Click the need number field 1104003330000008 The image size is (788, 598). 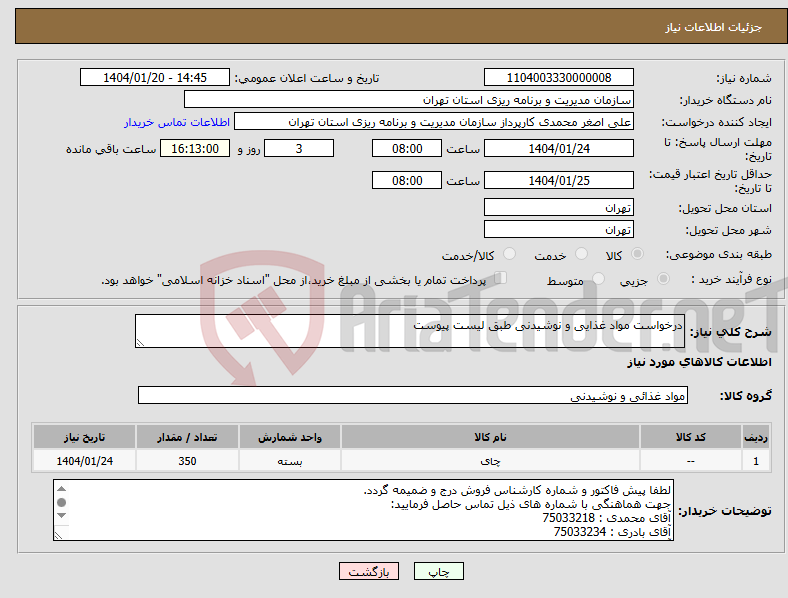pos(558,78)
